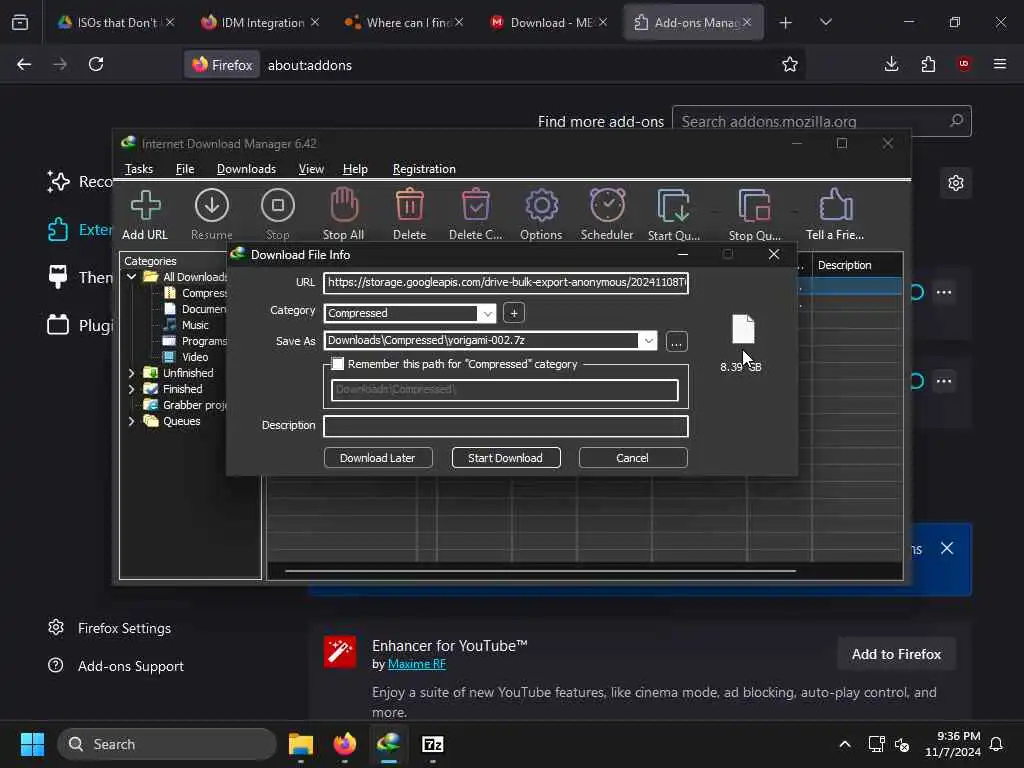Expand Finished category
This screenshot has width=1024, height=768.
coord(131,389)
